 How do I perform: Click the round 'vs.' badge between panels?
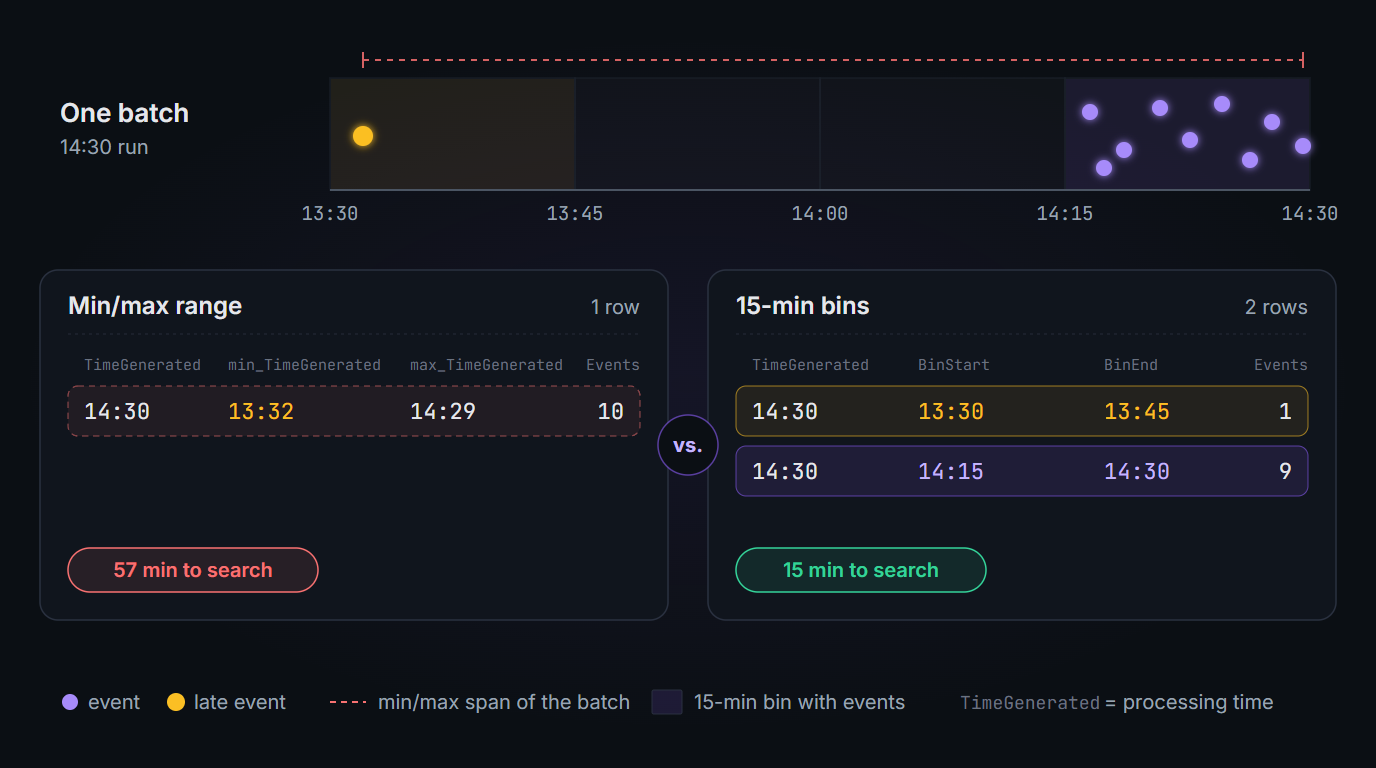click(688, 445)
